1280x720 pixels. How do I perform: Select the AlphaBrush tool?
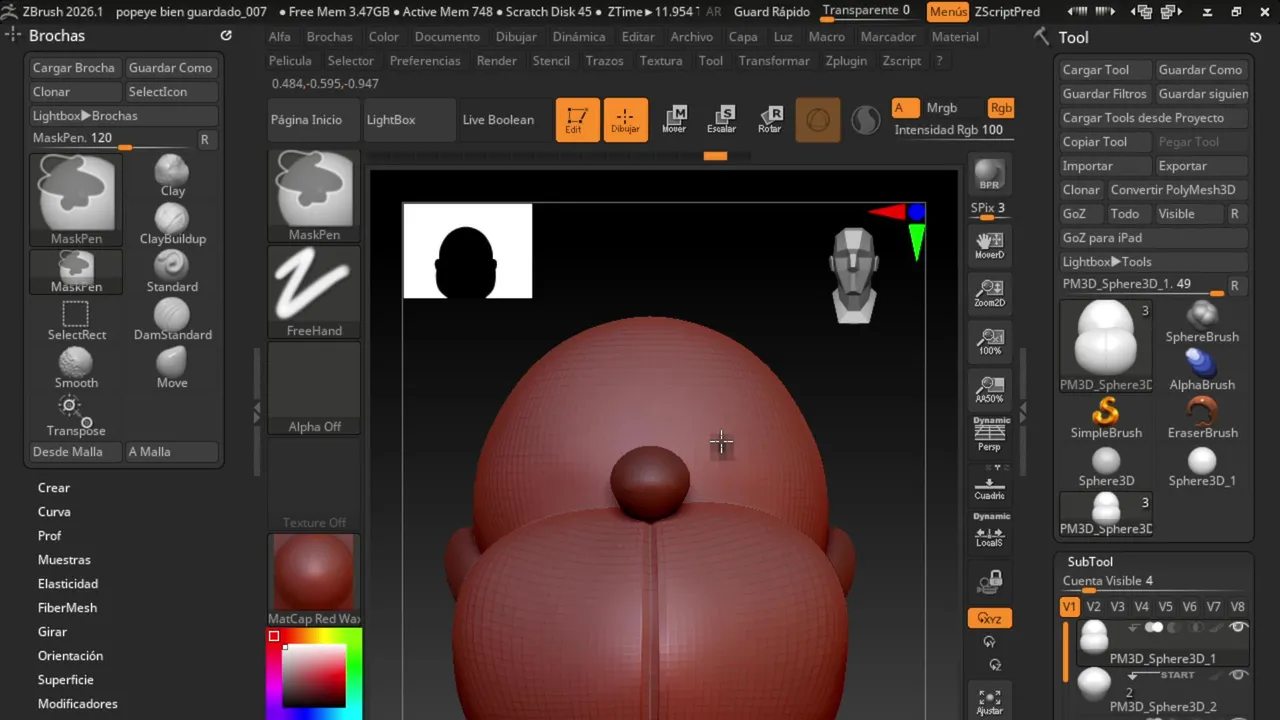[1202, 370]
